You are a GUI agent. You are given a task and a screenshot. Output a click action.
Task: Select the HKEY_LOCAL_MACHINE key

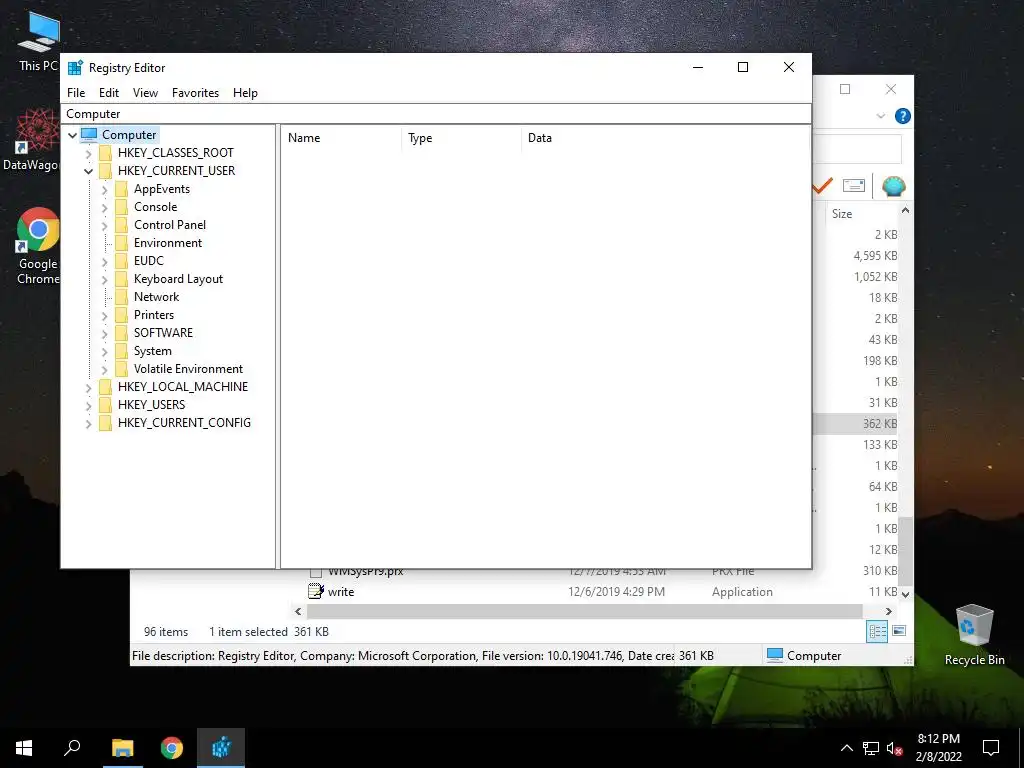tap(183, 387)
